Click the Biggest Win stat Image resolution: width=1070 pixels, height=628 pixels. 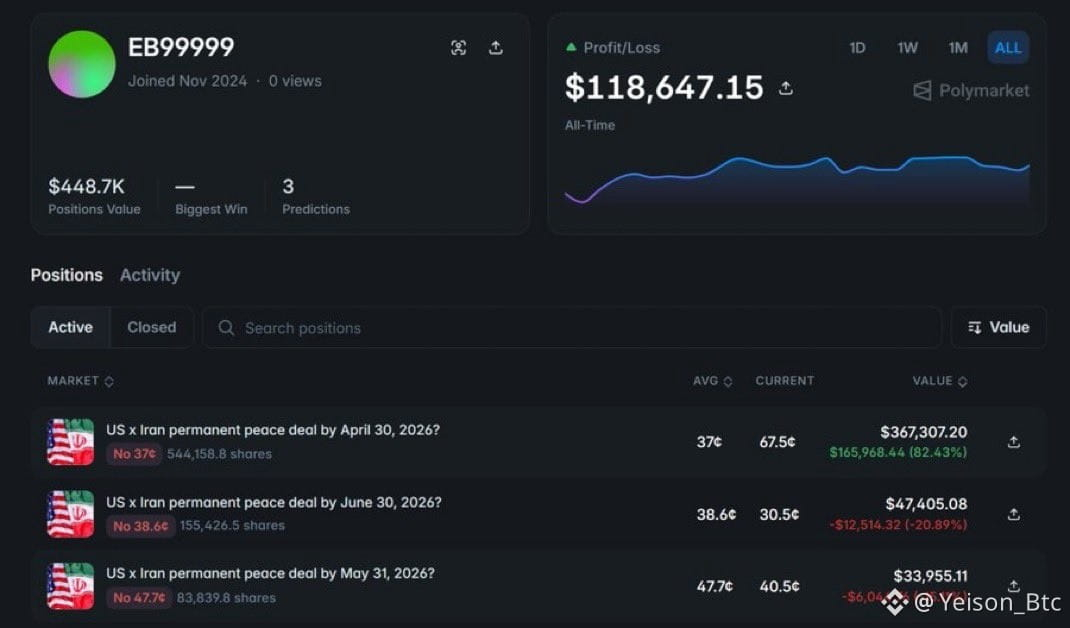[x=211, y=196]
